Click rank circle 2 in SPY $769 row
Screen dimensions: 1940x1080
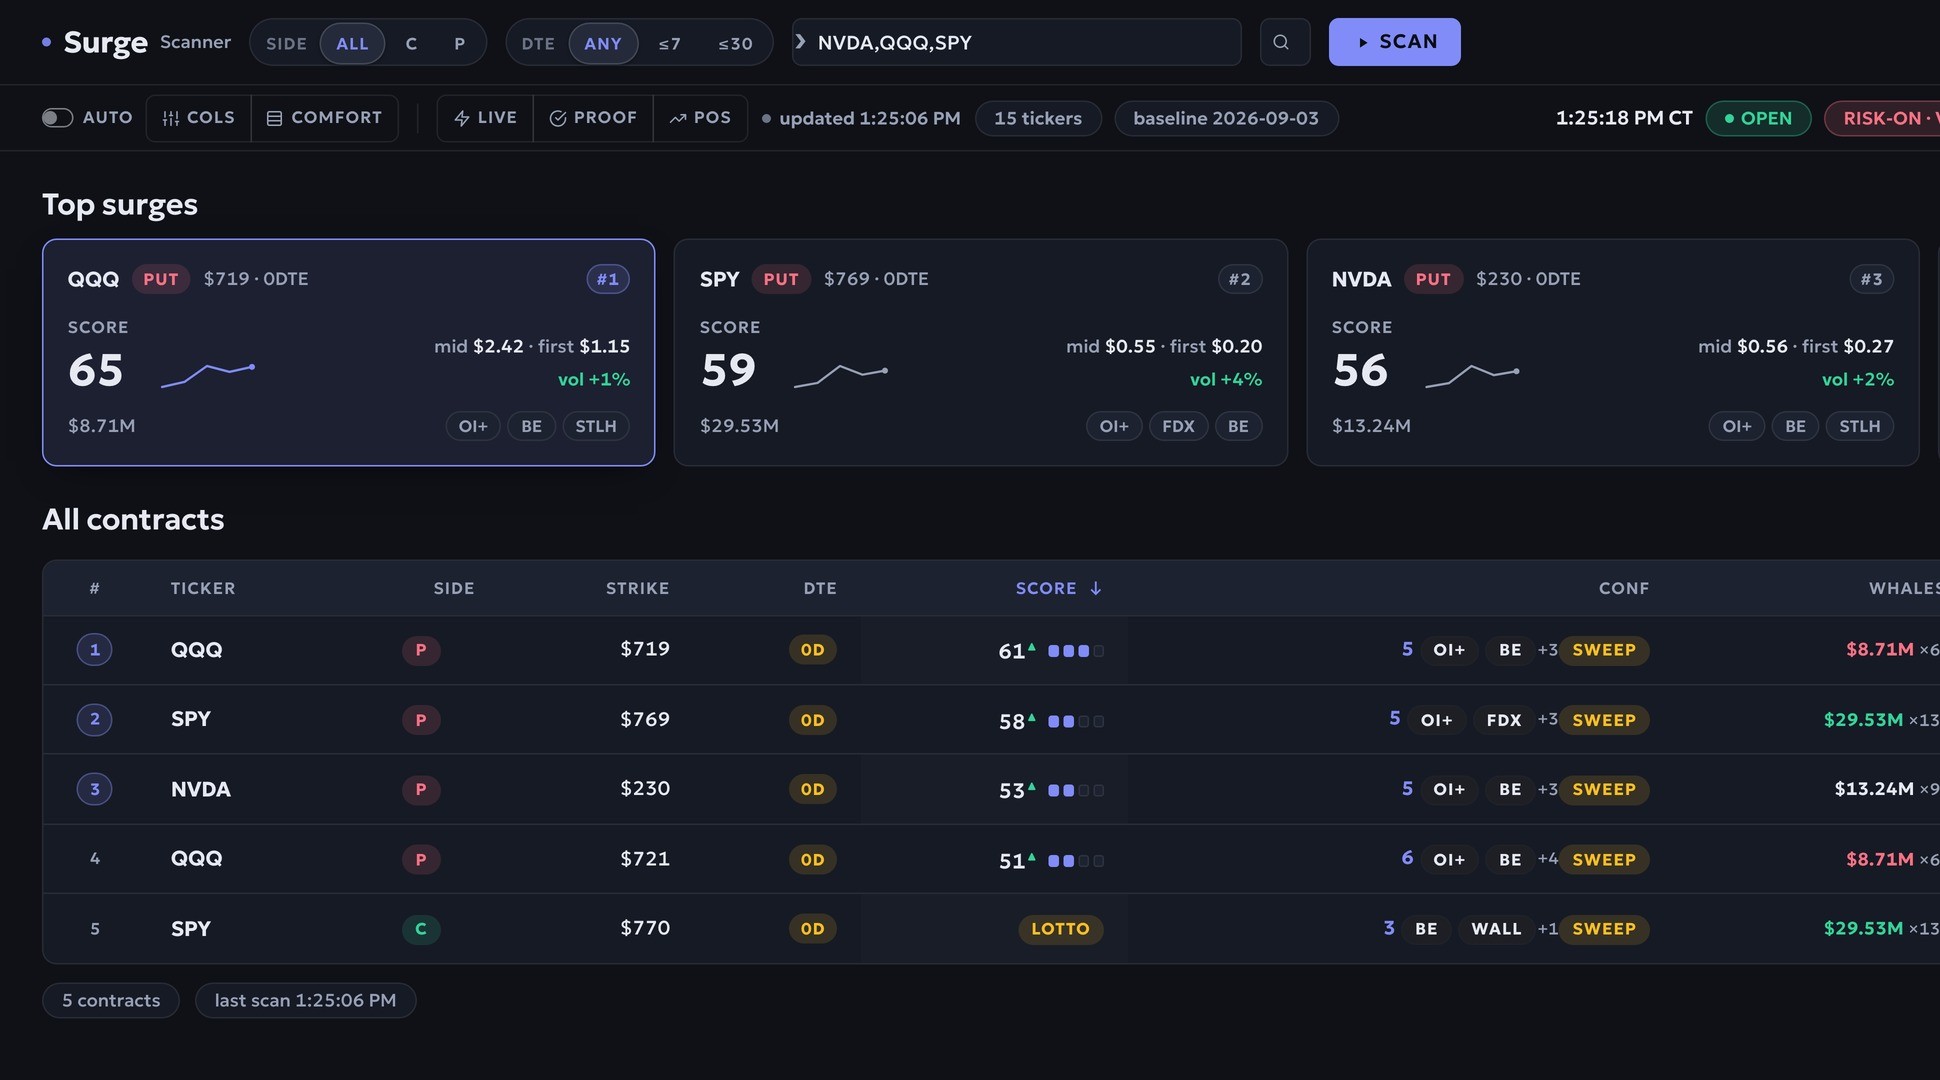[95, 719]
